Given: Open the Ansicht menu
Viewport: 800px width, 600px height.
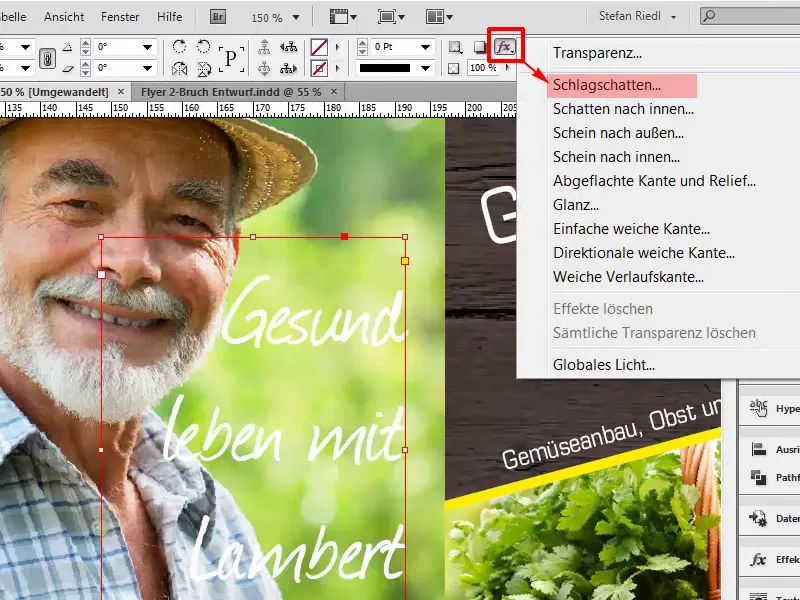Looking at the screenshot, I should (x=64, y=17).
